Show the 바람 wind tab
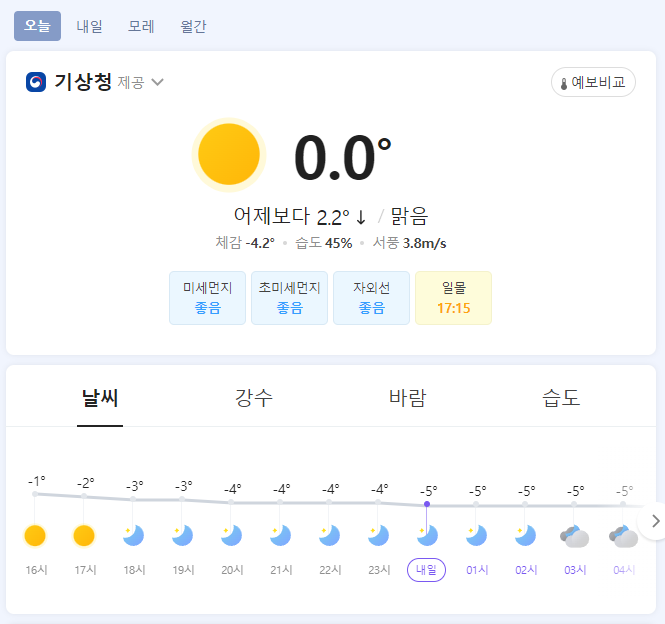Screen dimensions: 665x624 [x=407, y=398]
